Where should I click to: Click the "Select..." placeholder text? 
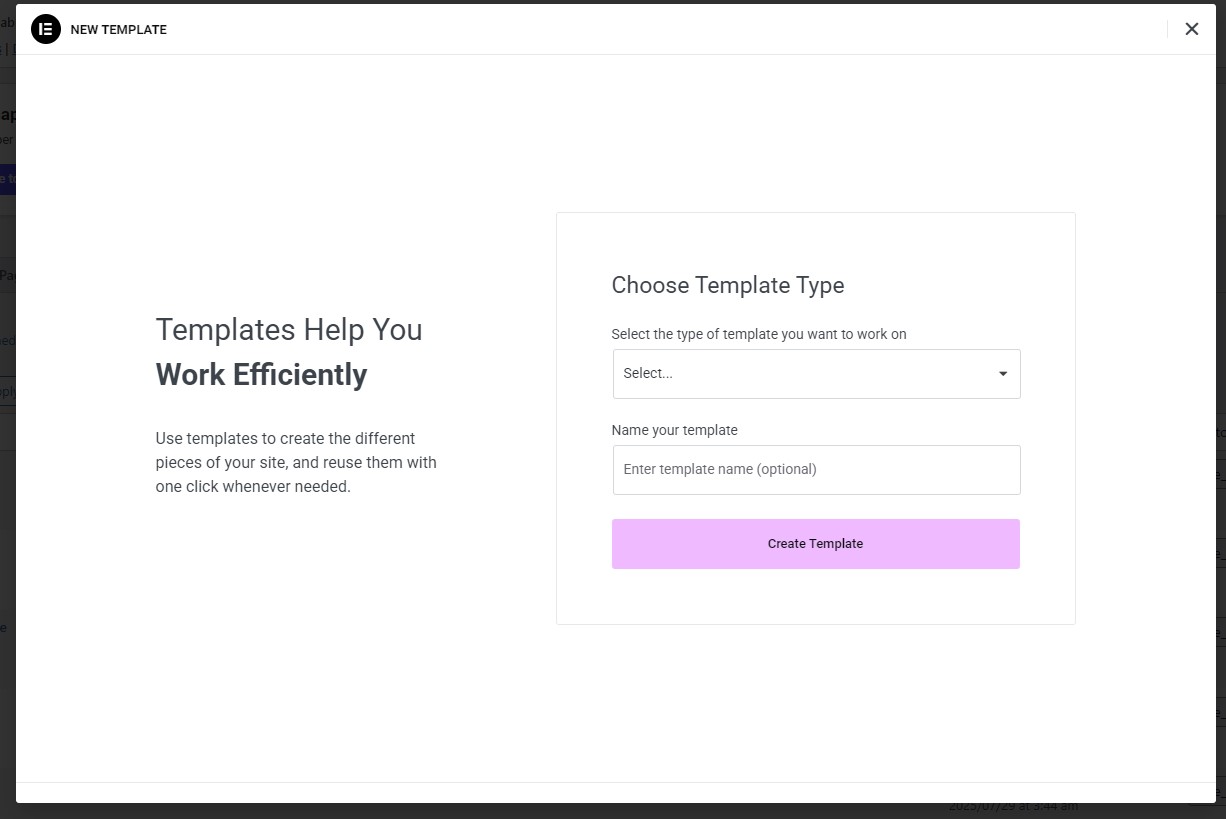coord(648,374)
